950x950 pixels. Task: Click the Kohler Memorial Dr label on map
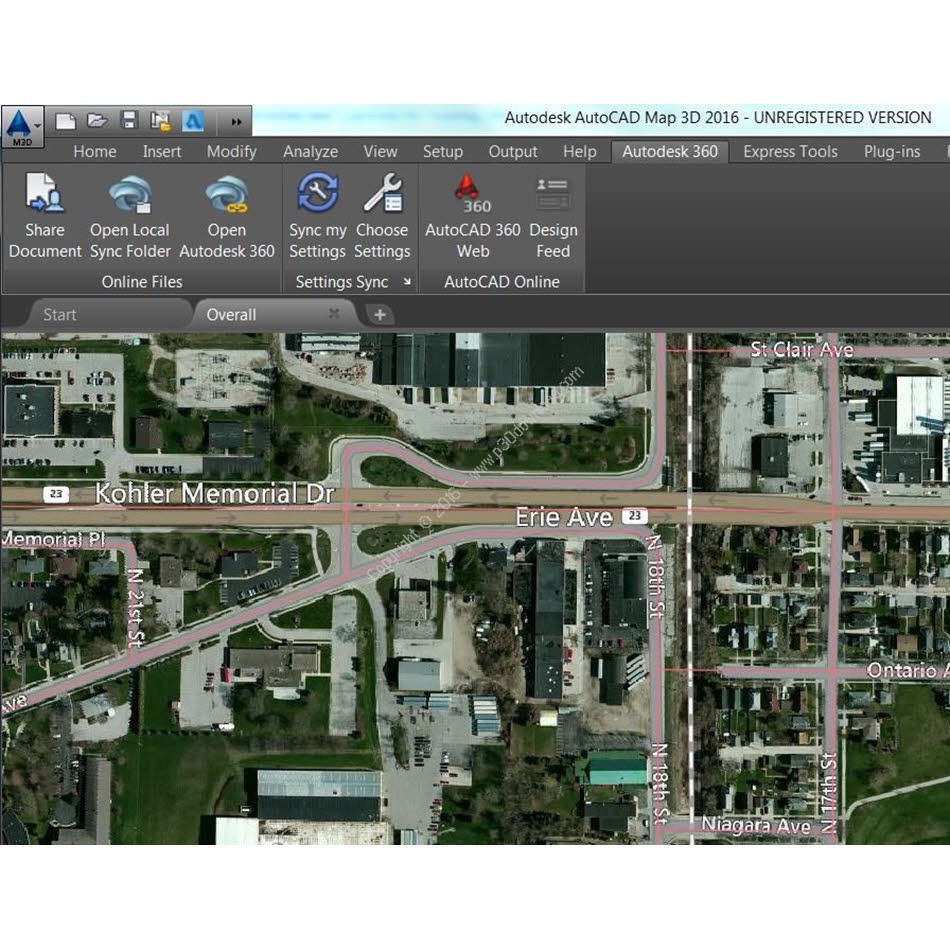point(214,494)
